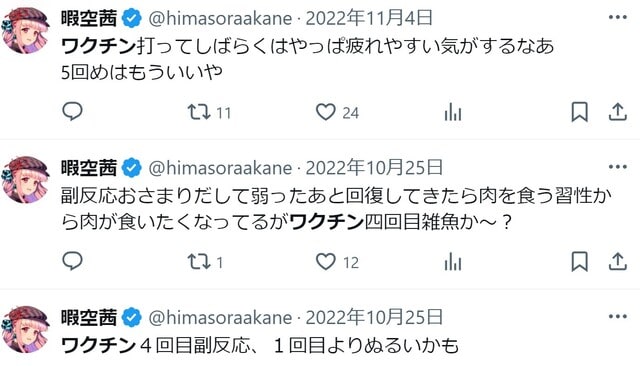Reply to the tweet with 12 likes
This screenshot has width=640, height=366.
tap(73, 261)
